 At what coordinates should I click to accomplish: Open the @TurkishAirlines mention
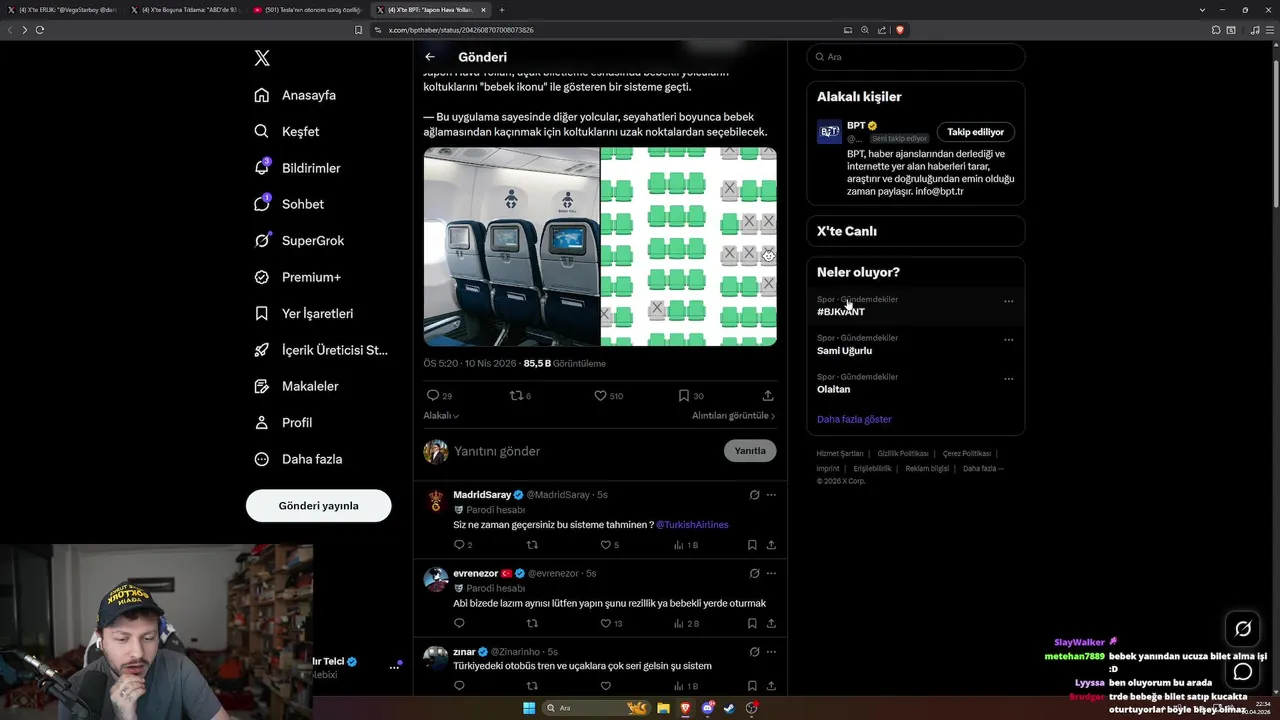coord(692,525)
